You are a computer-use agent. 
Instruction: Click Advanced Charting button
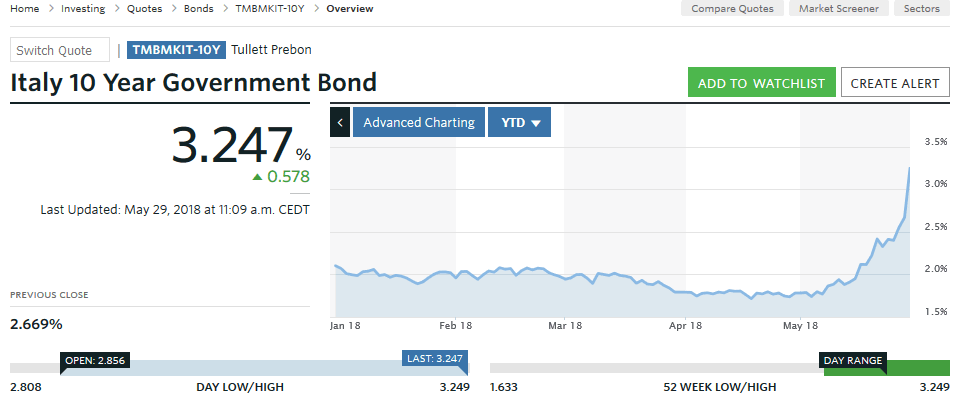click(419, 122)
